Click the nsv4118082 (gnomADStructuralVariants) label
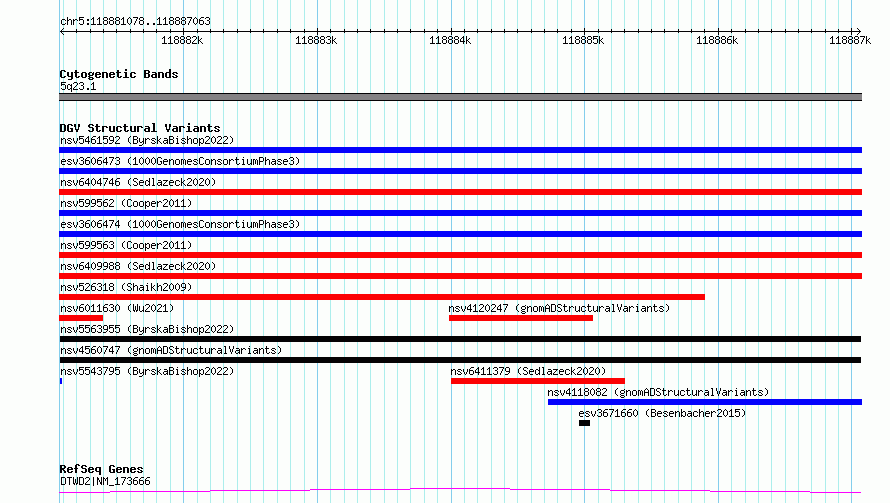890x503 pixels. tap(658, 392)
